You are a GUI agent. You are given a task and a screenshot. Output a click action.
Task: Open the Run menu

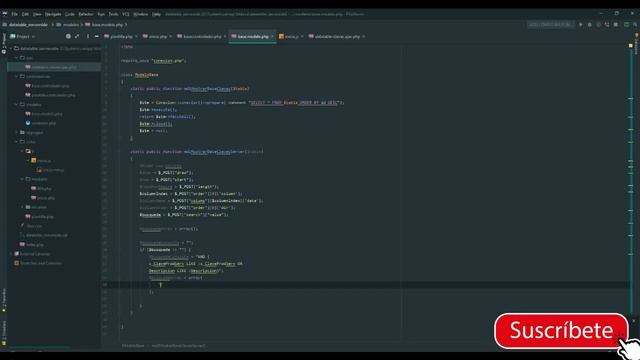pyautogui.click(x=101, y=14)
